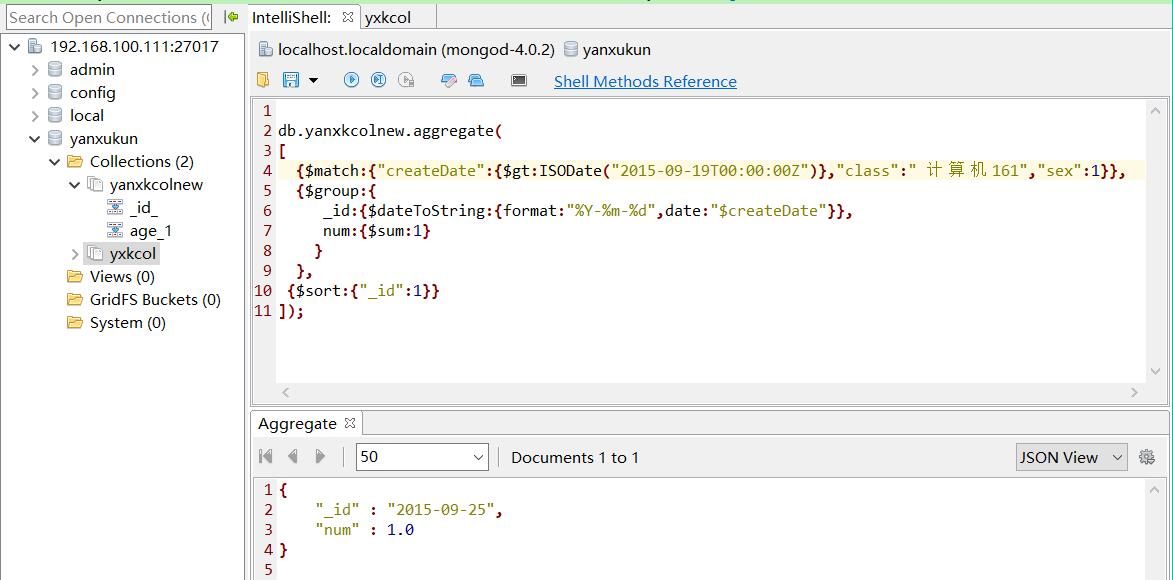The width and height of the screenshot is (1173, 580).
Task: Click the blue stacked result tabs icon
Action: coord(476,80)
